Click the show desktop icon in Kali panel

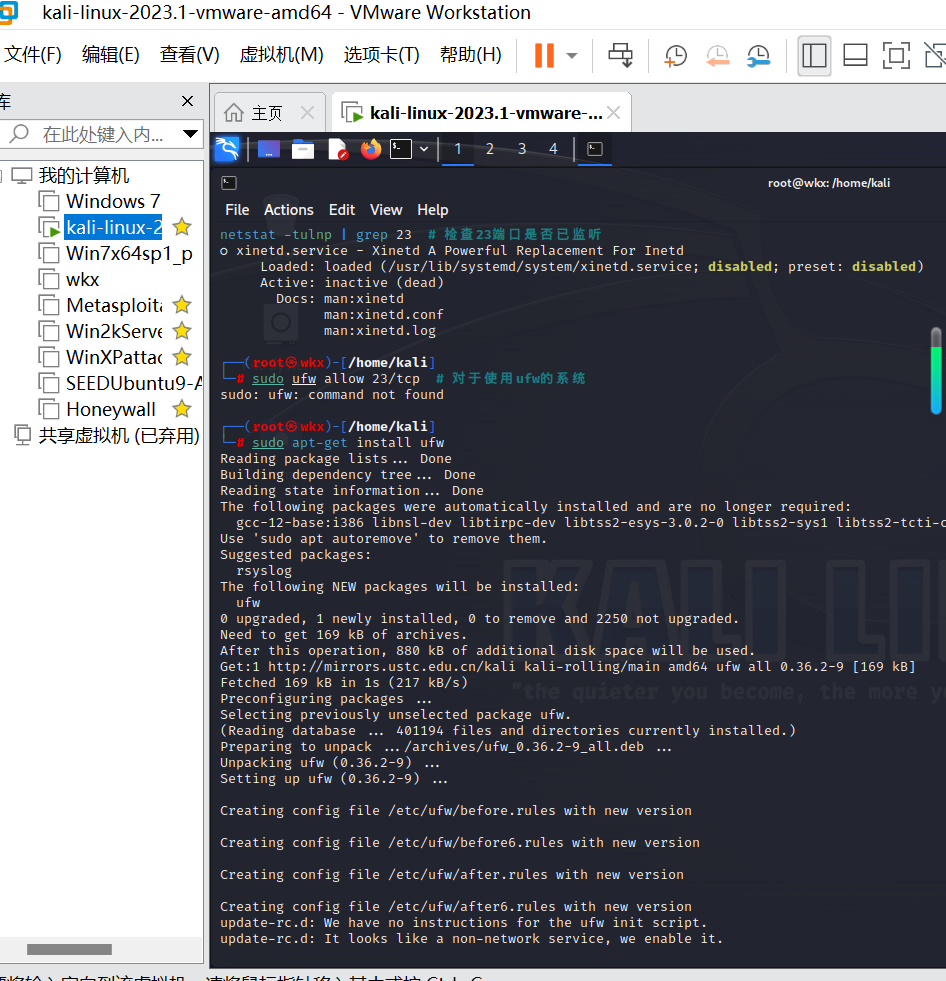268,149
